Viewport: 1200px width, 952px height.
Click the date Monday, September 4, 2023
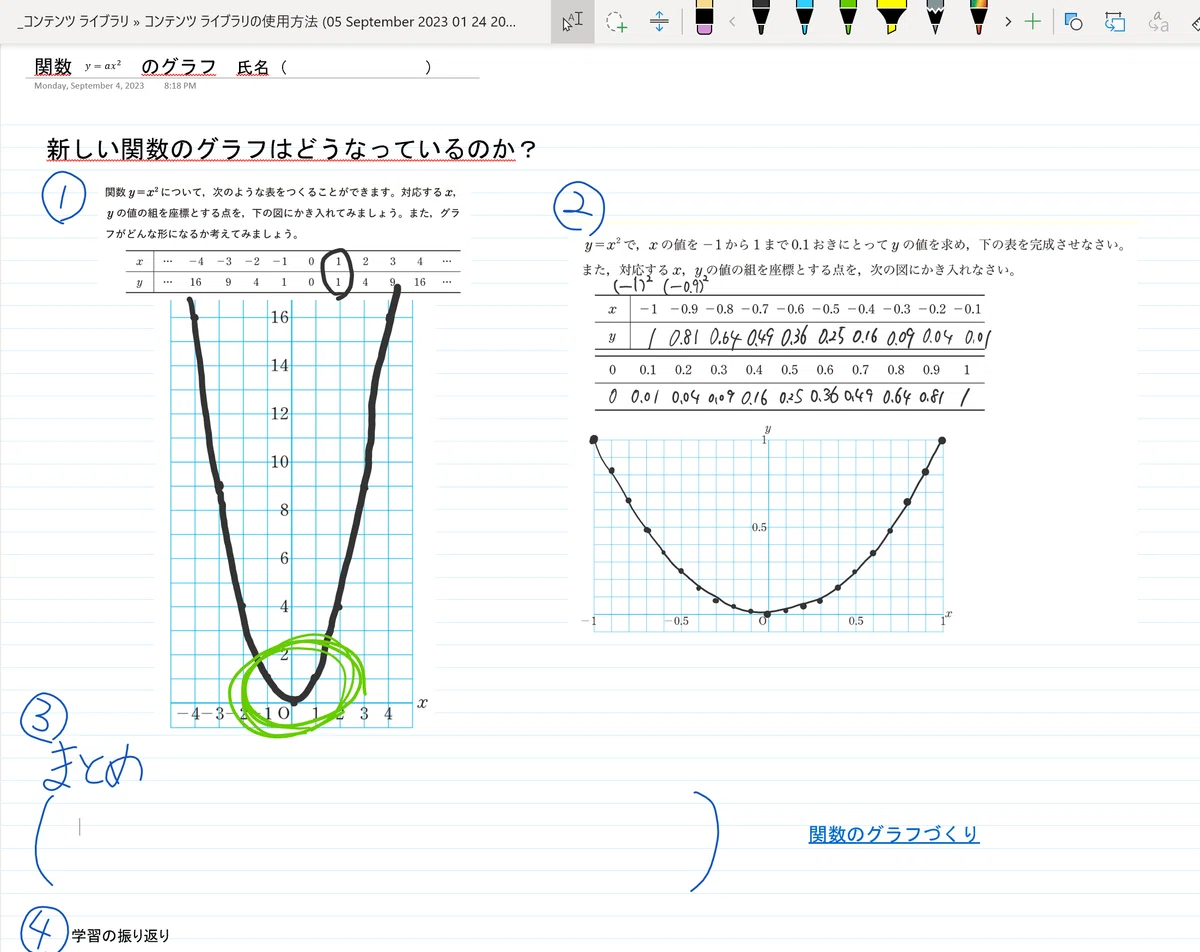point(89,86)
